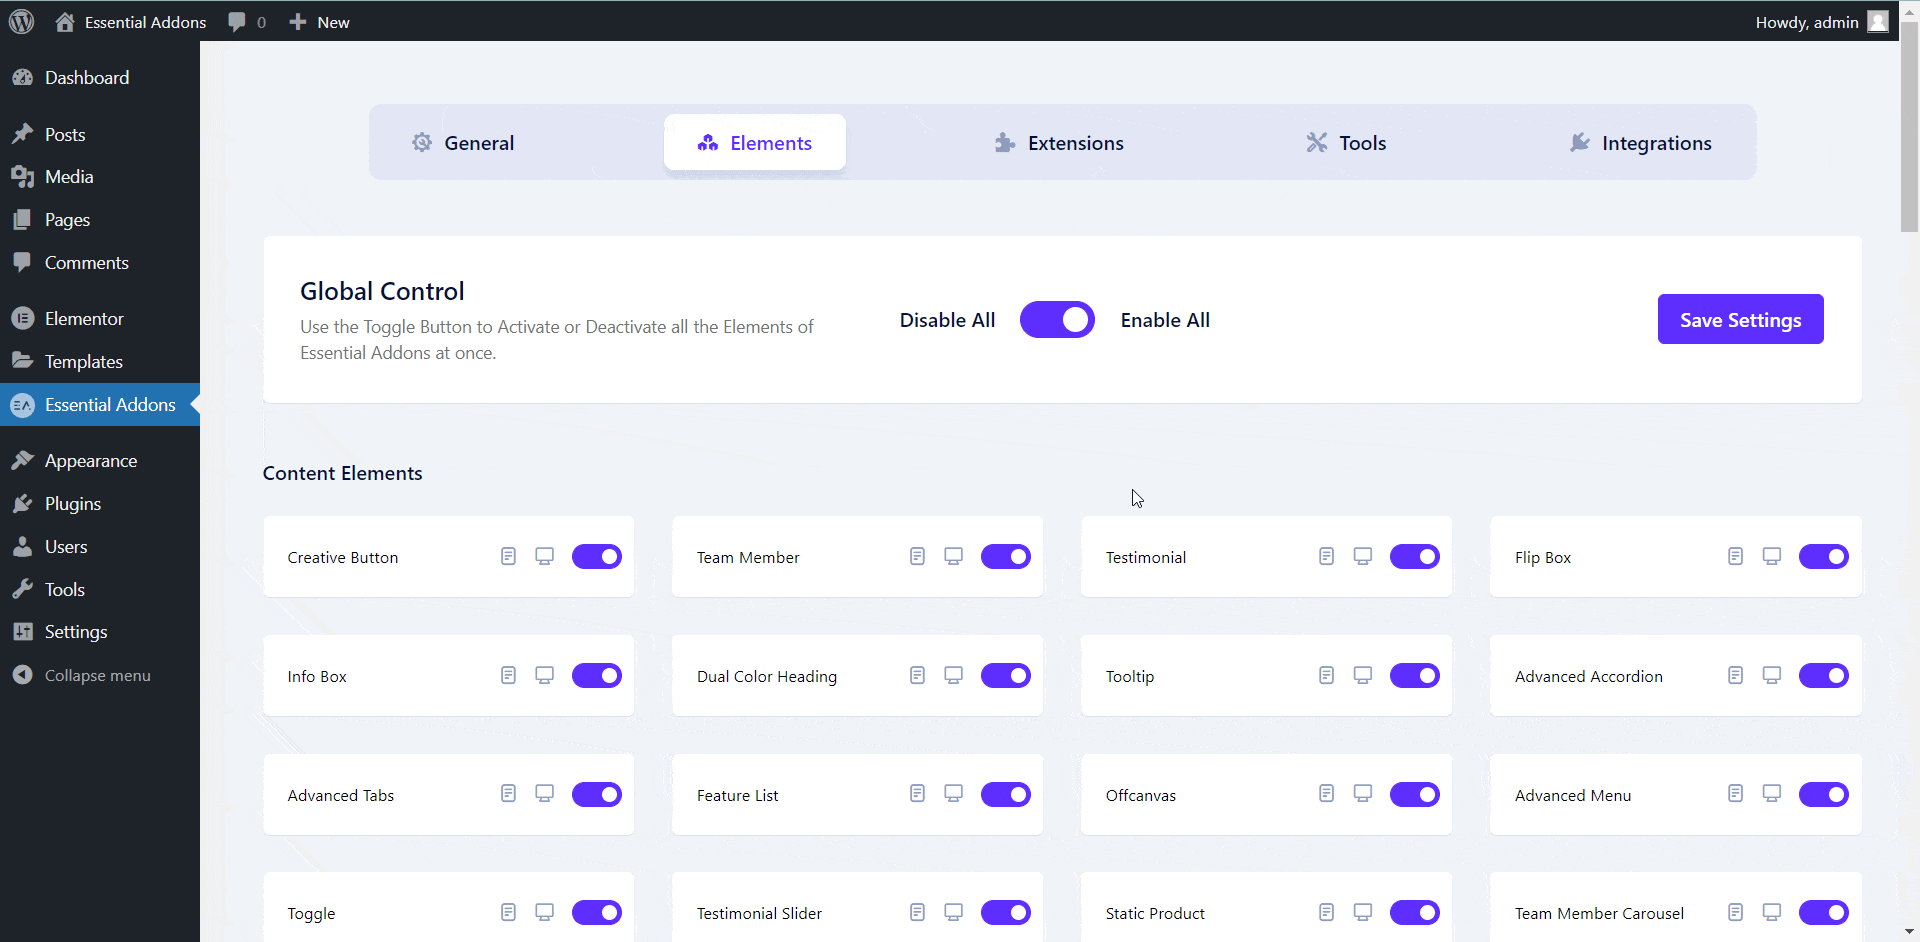Switch off the Tooltip element
The image size is (1920, 942).
1415,676
